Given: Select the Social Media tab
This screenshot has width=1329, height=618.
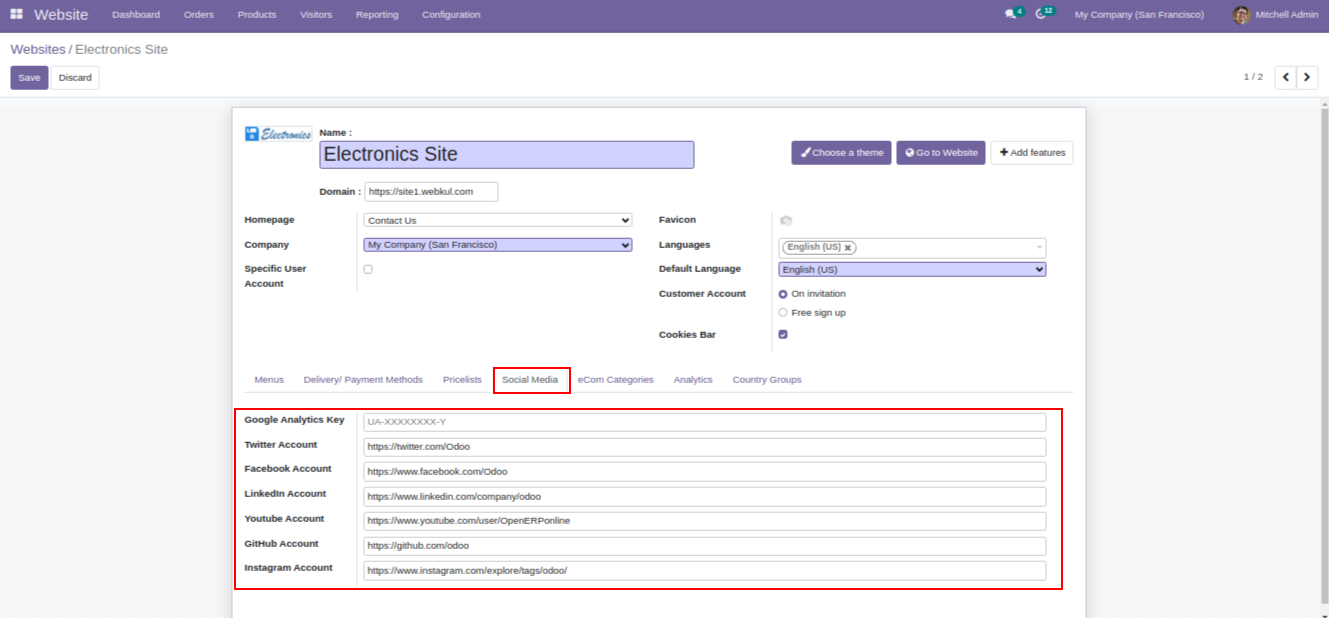Looking at the screenshot, I should [x=530, y=380].
